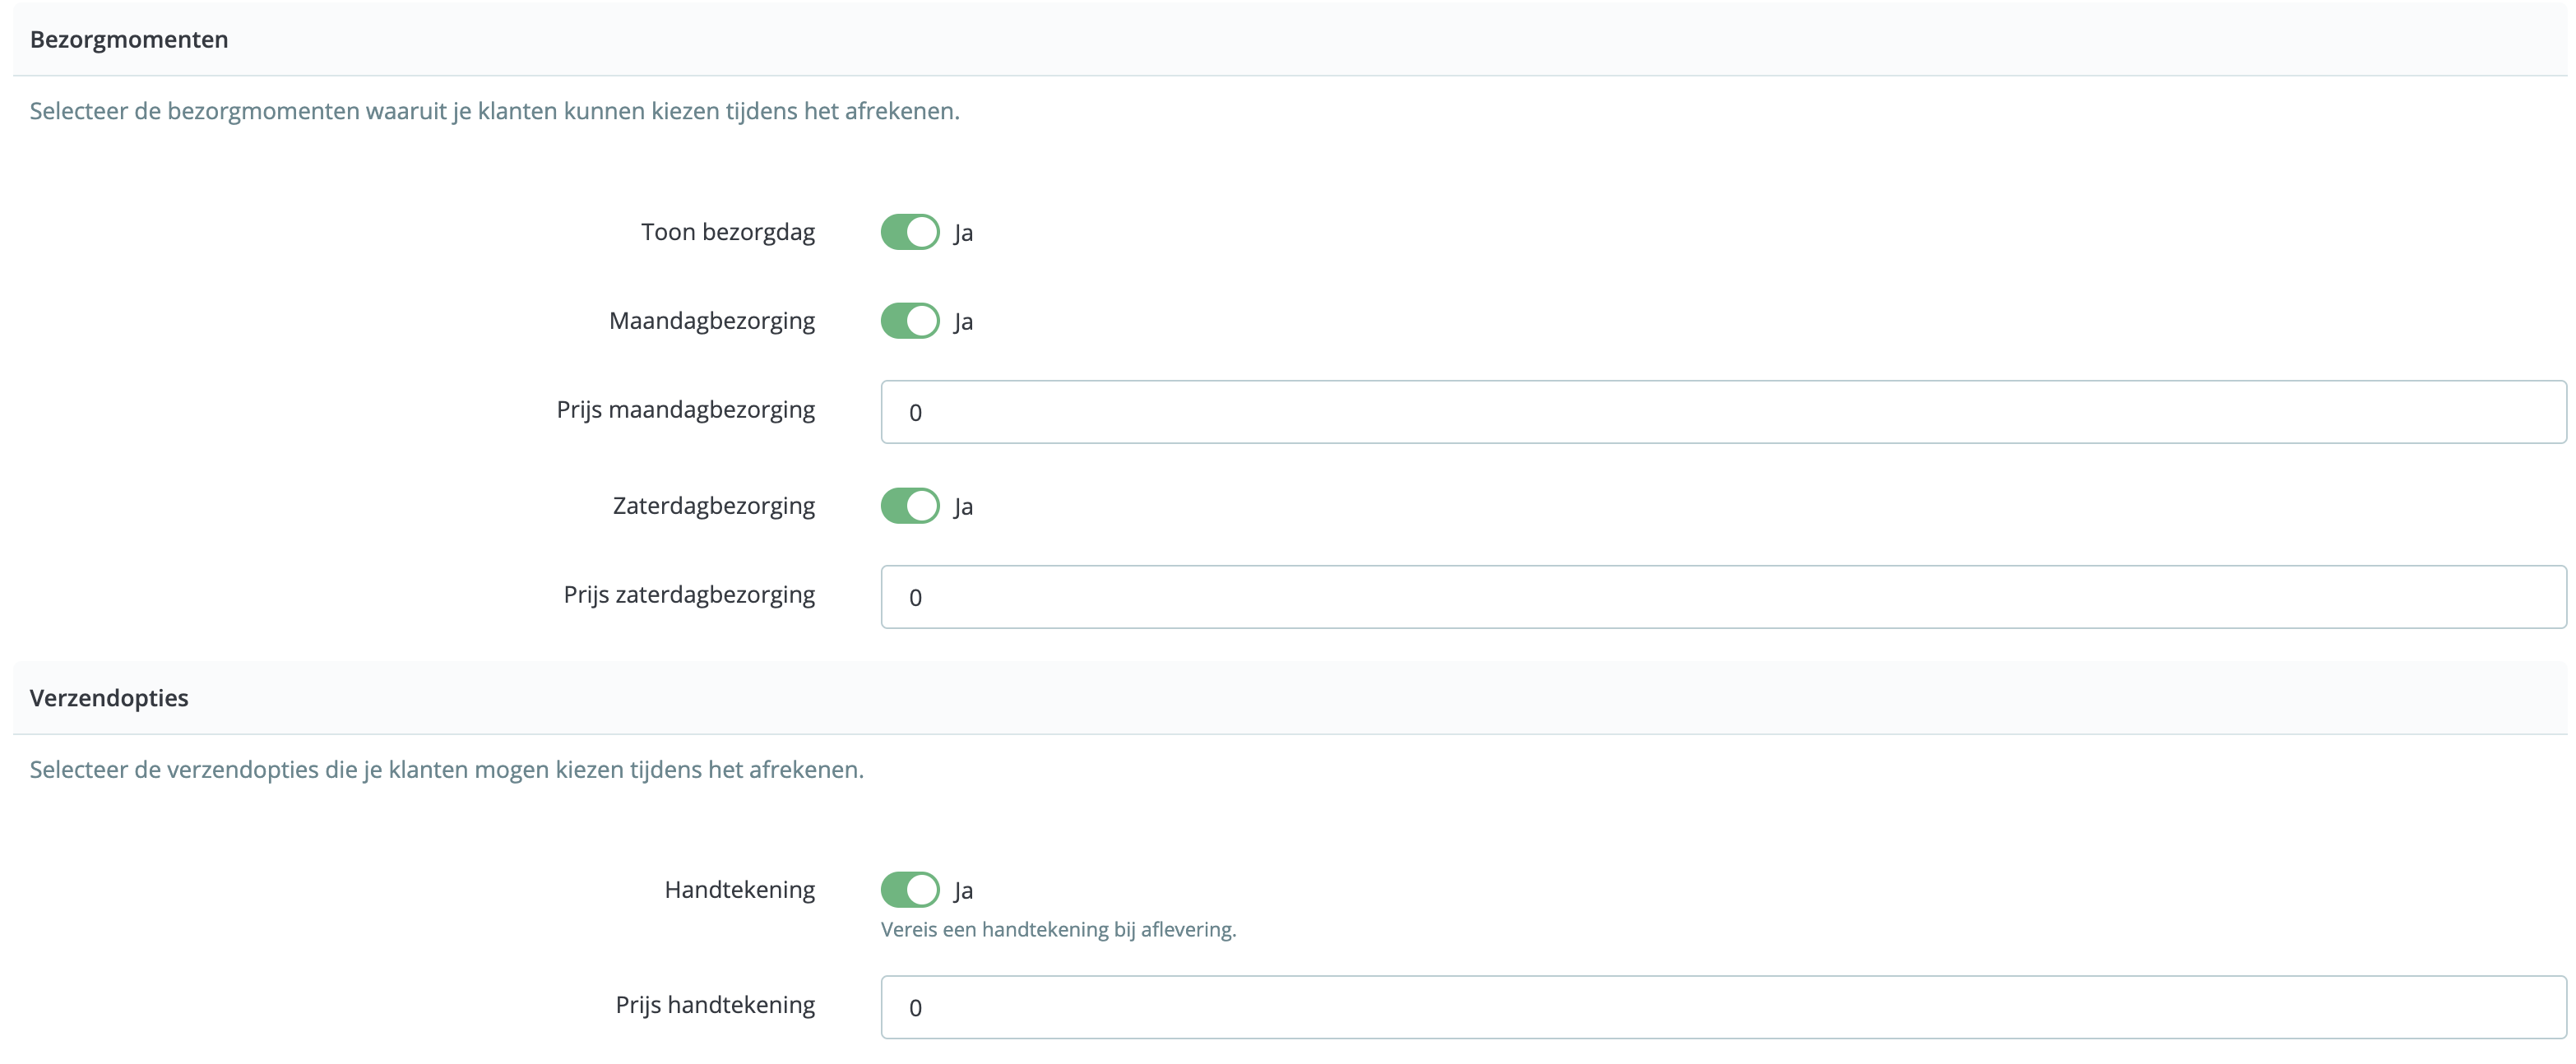2576x1064 pixels.
Task: Click the Toon bezorgdag text label
Action: 727,232
